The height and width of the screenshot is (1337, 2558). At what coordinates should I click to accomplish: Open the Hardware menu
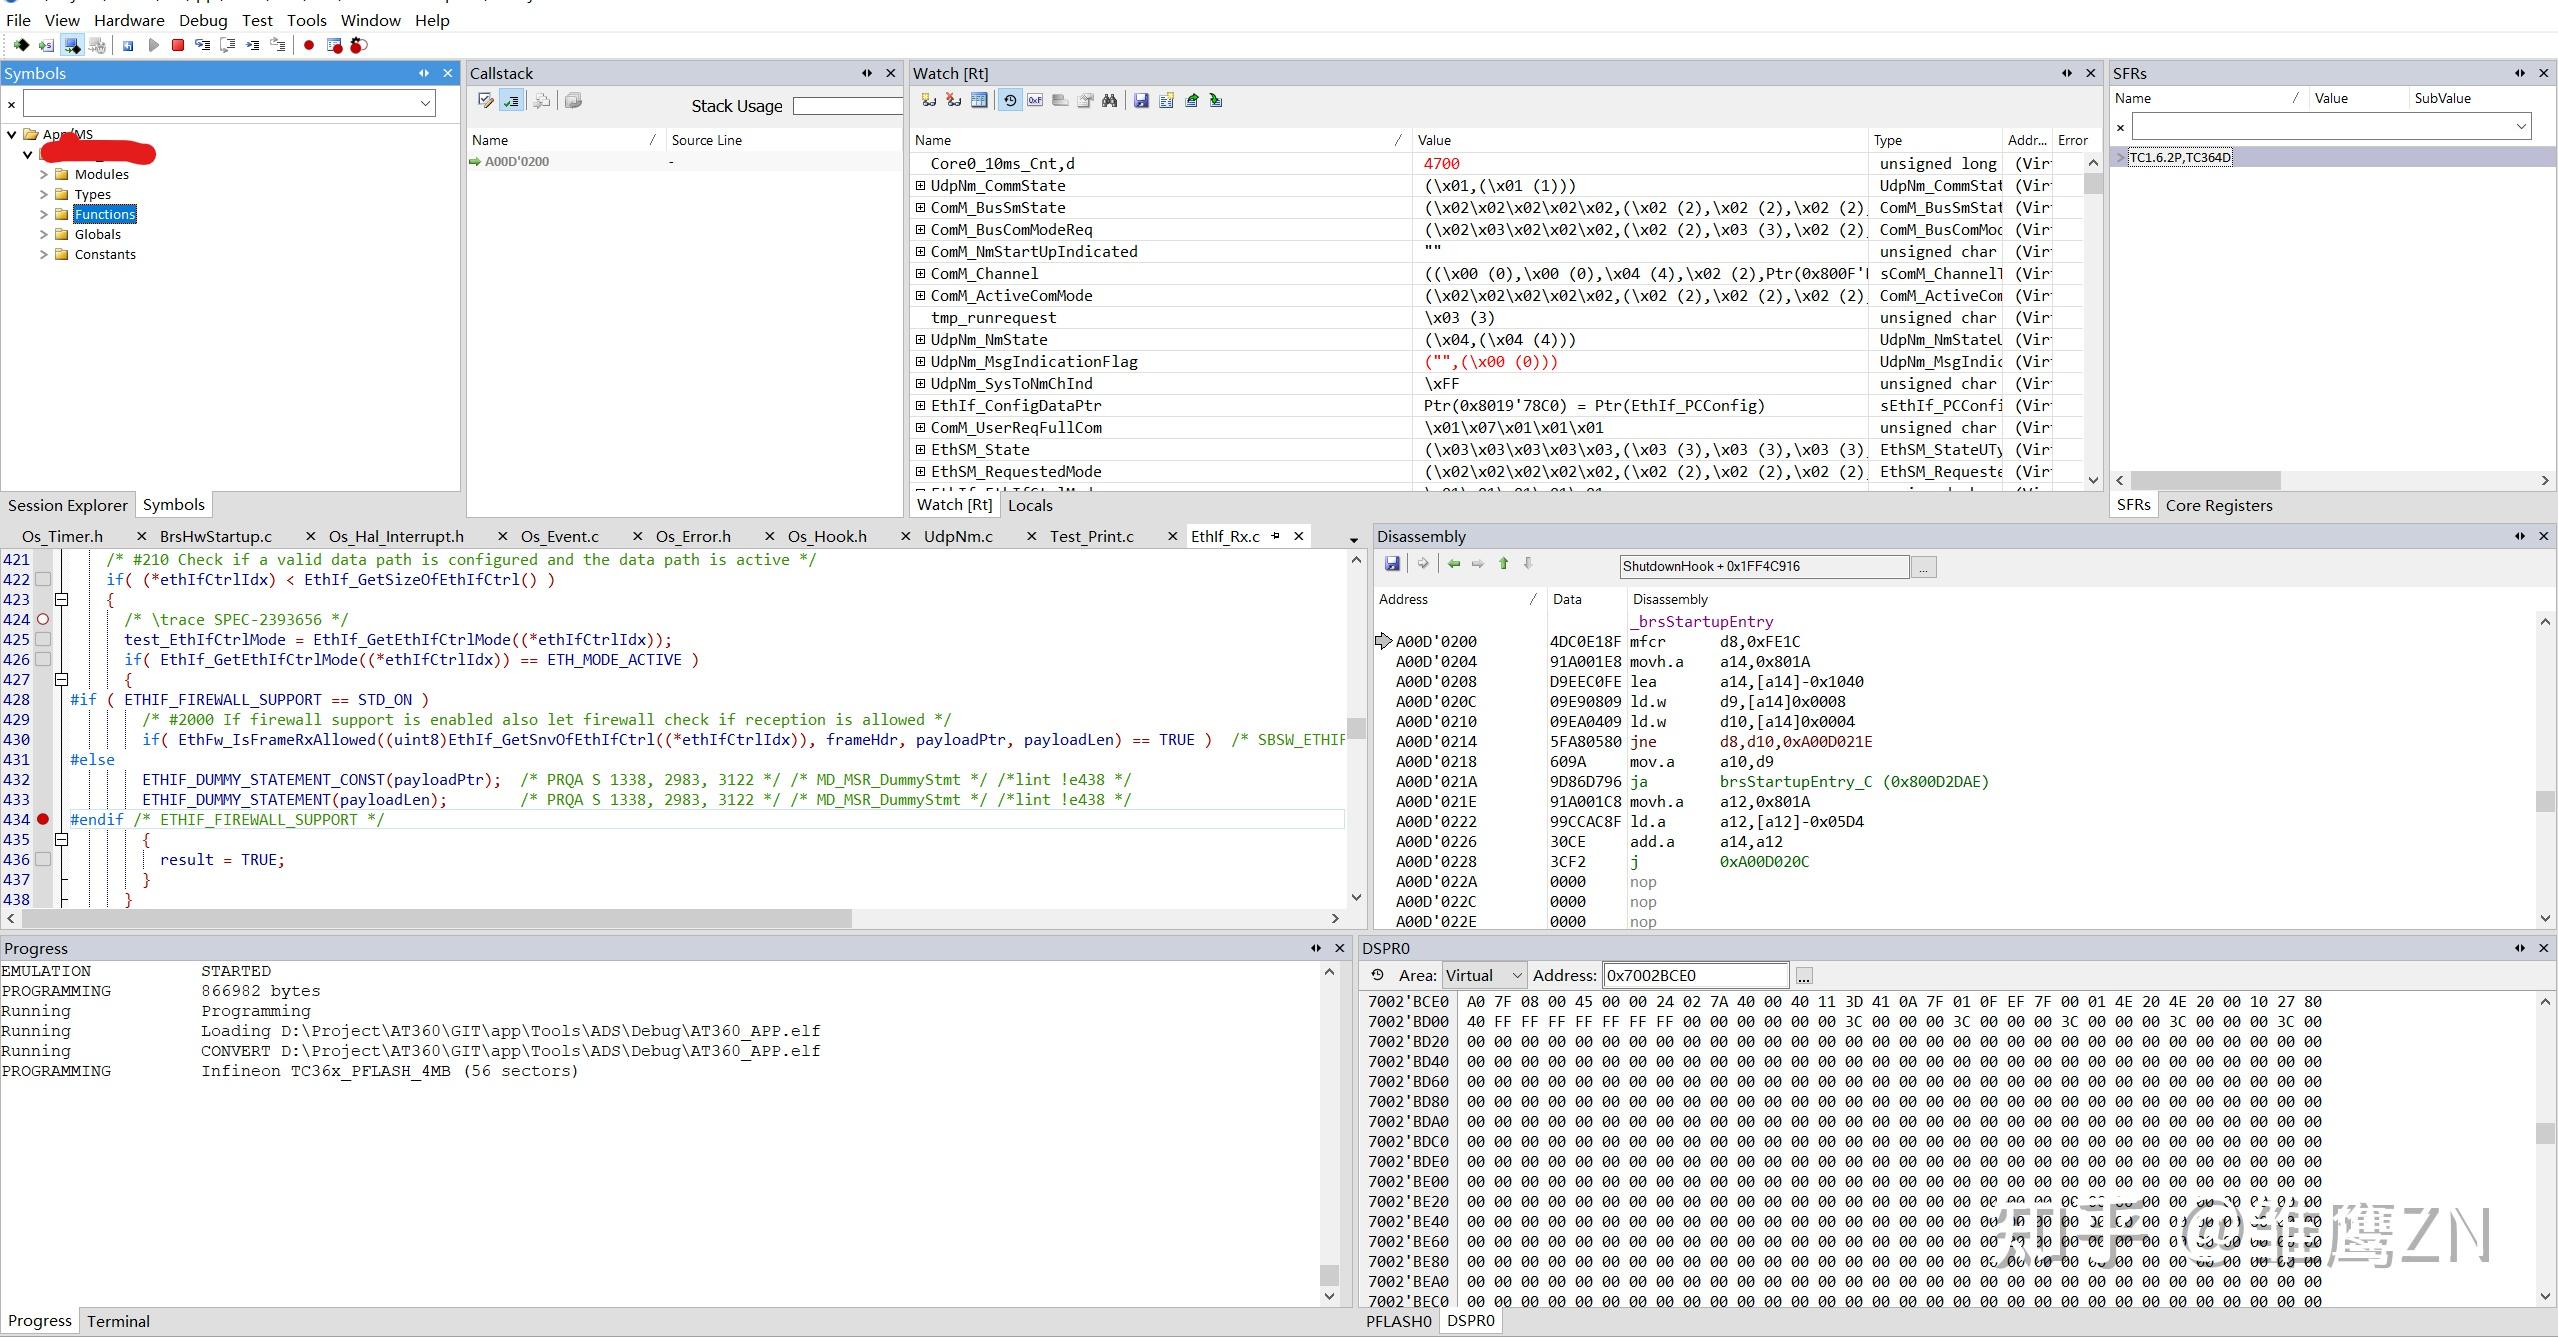click(129, 20)
